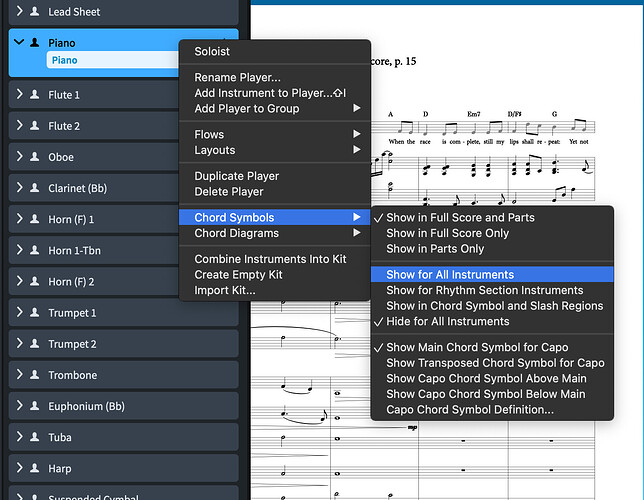Image resolution: width=644 pixels, height=500 pixels.
Task: Click the Trombone person icon
Action: point(35,375)
